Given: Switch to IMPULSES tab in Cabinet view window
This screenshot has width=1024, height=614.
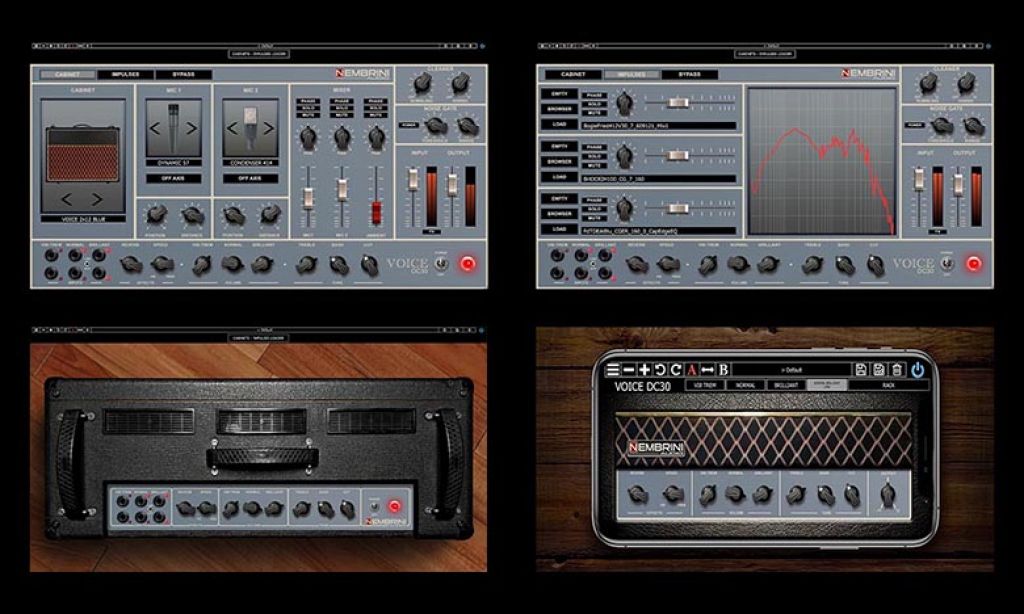Looking at the screenshot, I should tap(125, 74).
